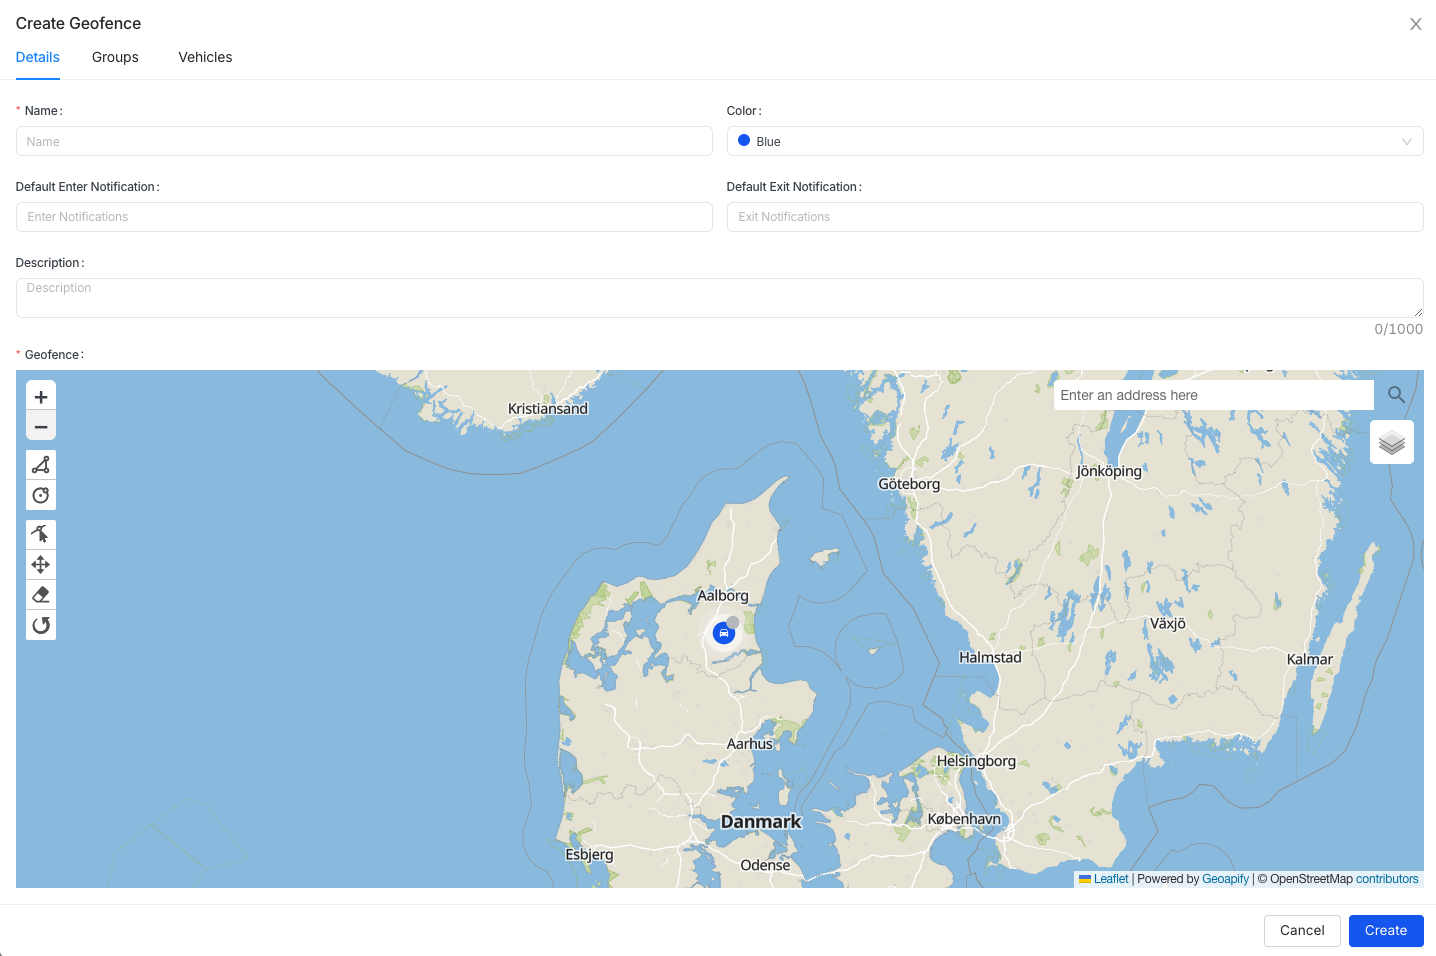Screen dimensions: 1436x956
Task: Open the Color dropdown showing Blue
Action: click(1075, 141)
